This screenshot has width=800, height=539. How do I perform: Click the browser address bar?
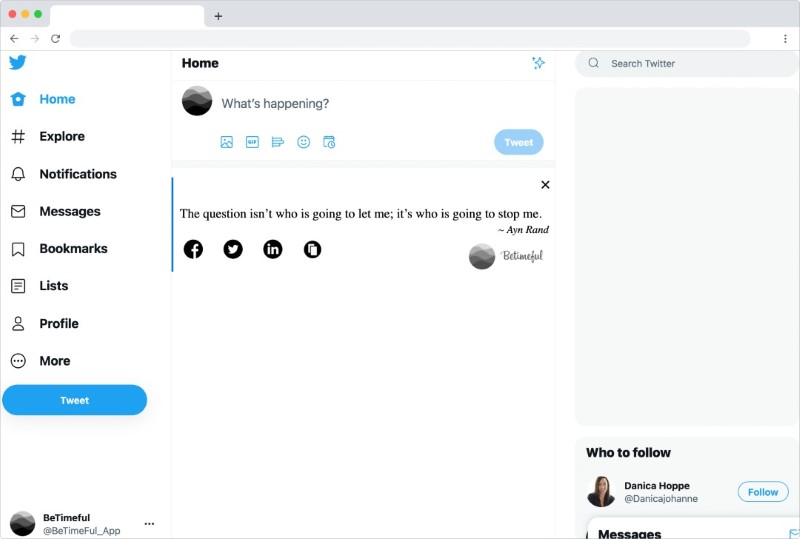(410, 38)
